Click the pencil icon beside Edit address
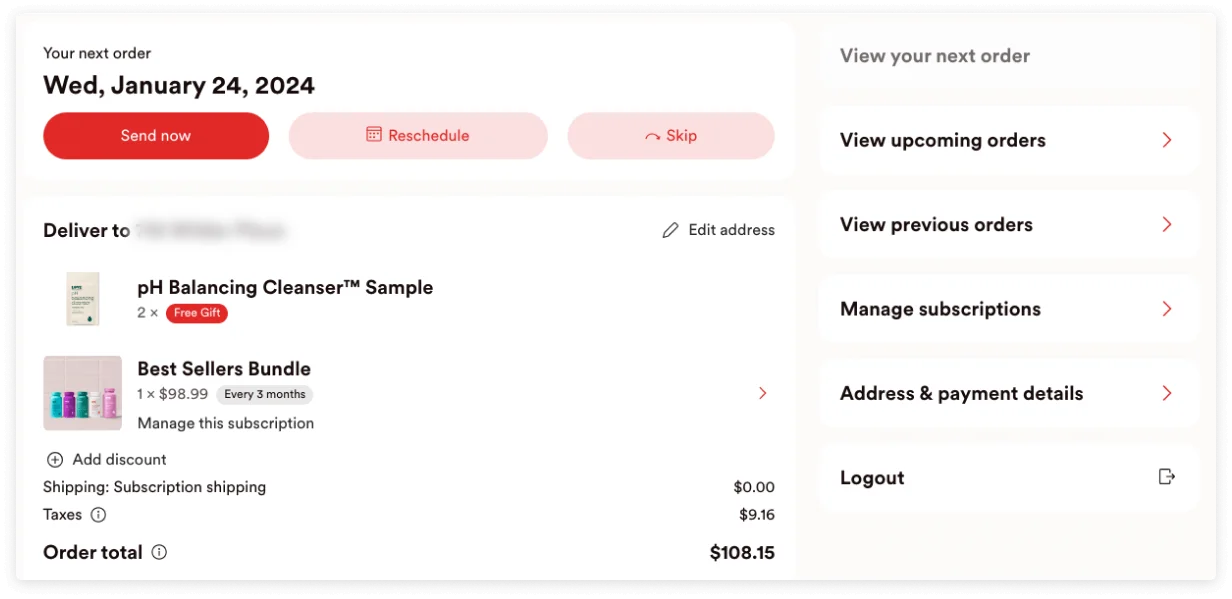 670,231
